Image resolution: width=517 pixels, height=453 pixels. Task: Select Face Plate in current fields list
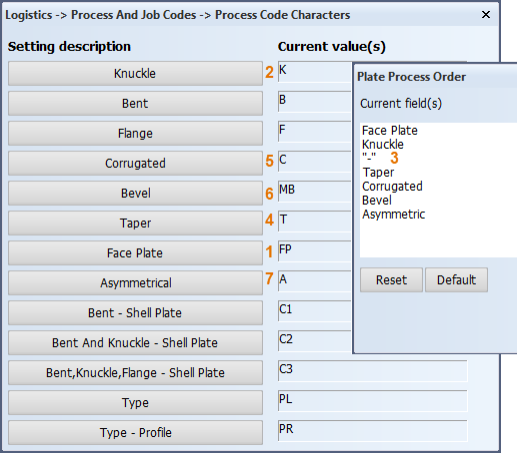tap(390, 130)
